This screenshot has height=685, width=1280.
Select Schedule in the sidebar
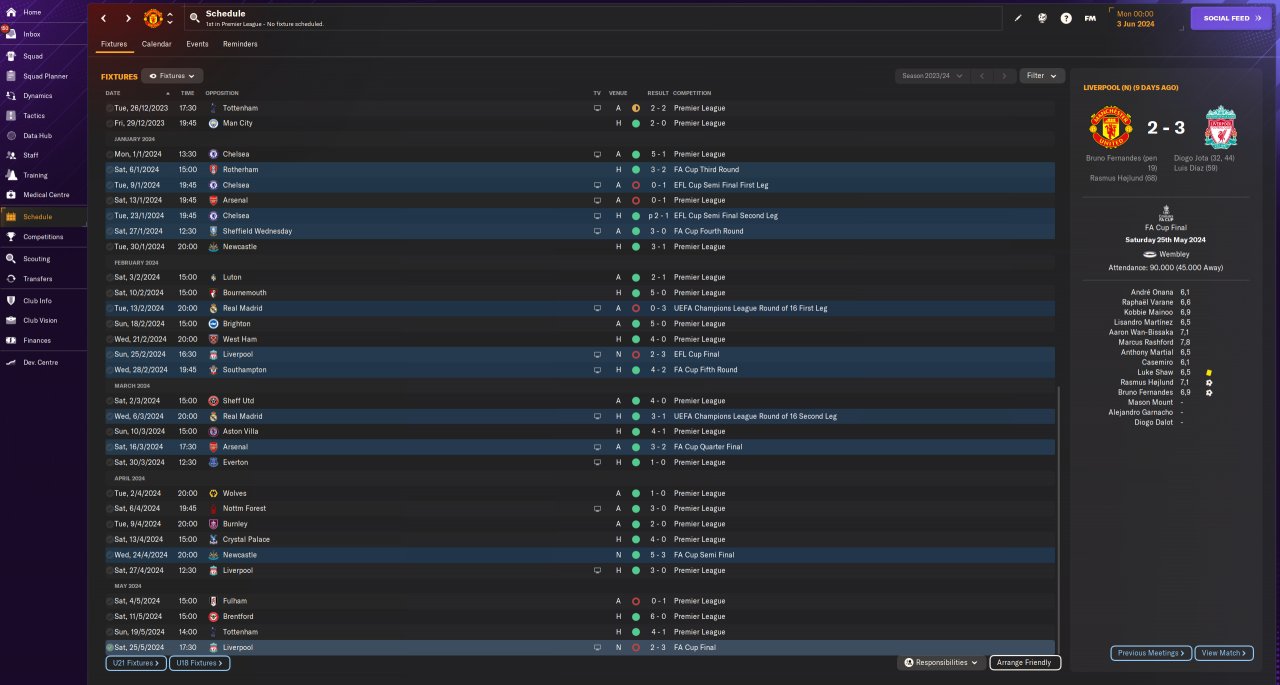pos(43,216)
